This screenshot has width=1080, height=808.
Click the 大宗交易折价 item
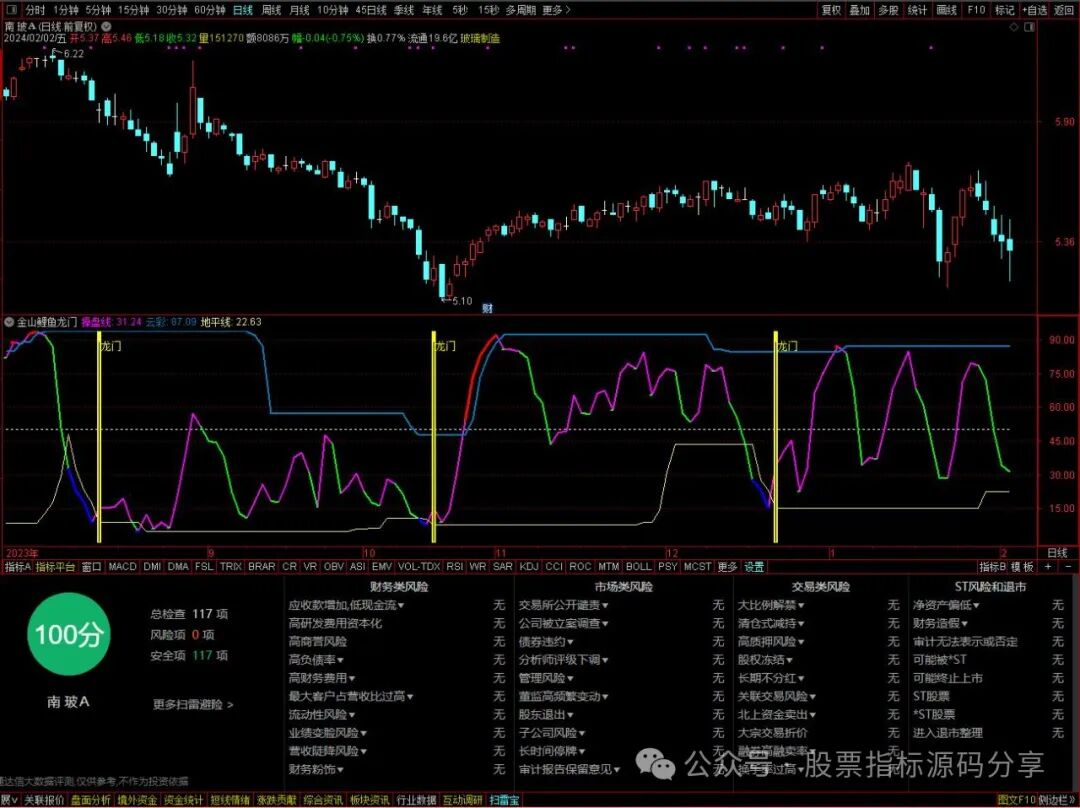(772, 733)
